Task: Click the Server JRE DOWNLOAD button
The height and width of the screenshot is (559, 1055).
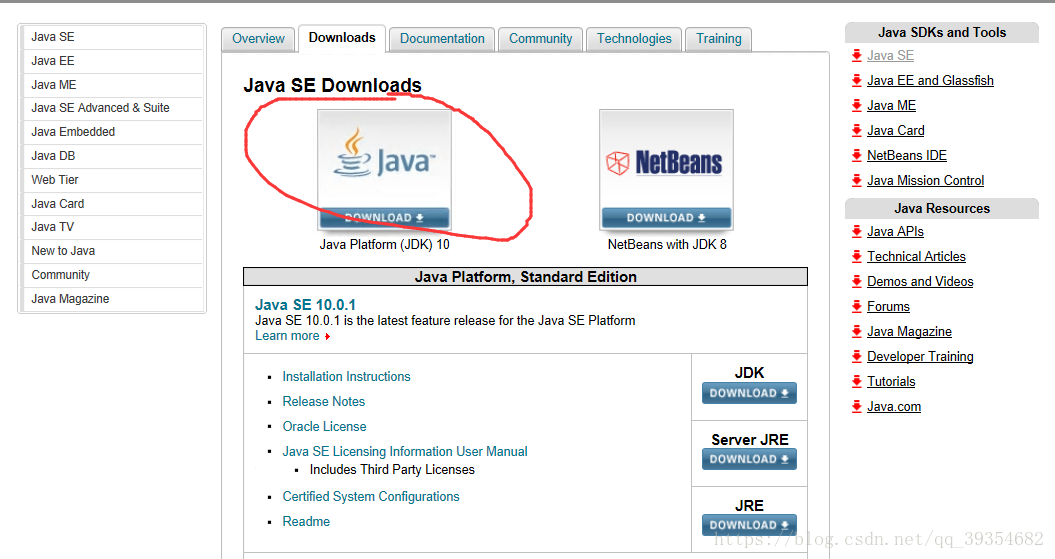Action: (749, 459)
